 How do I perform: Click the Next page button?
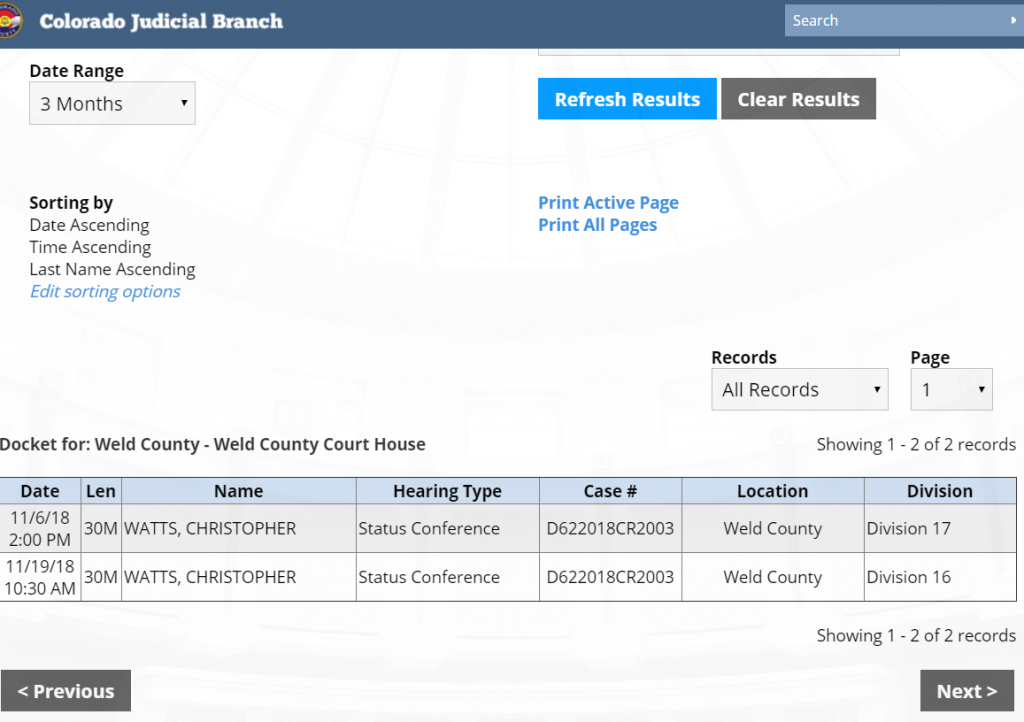pos(966,691)
